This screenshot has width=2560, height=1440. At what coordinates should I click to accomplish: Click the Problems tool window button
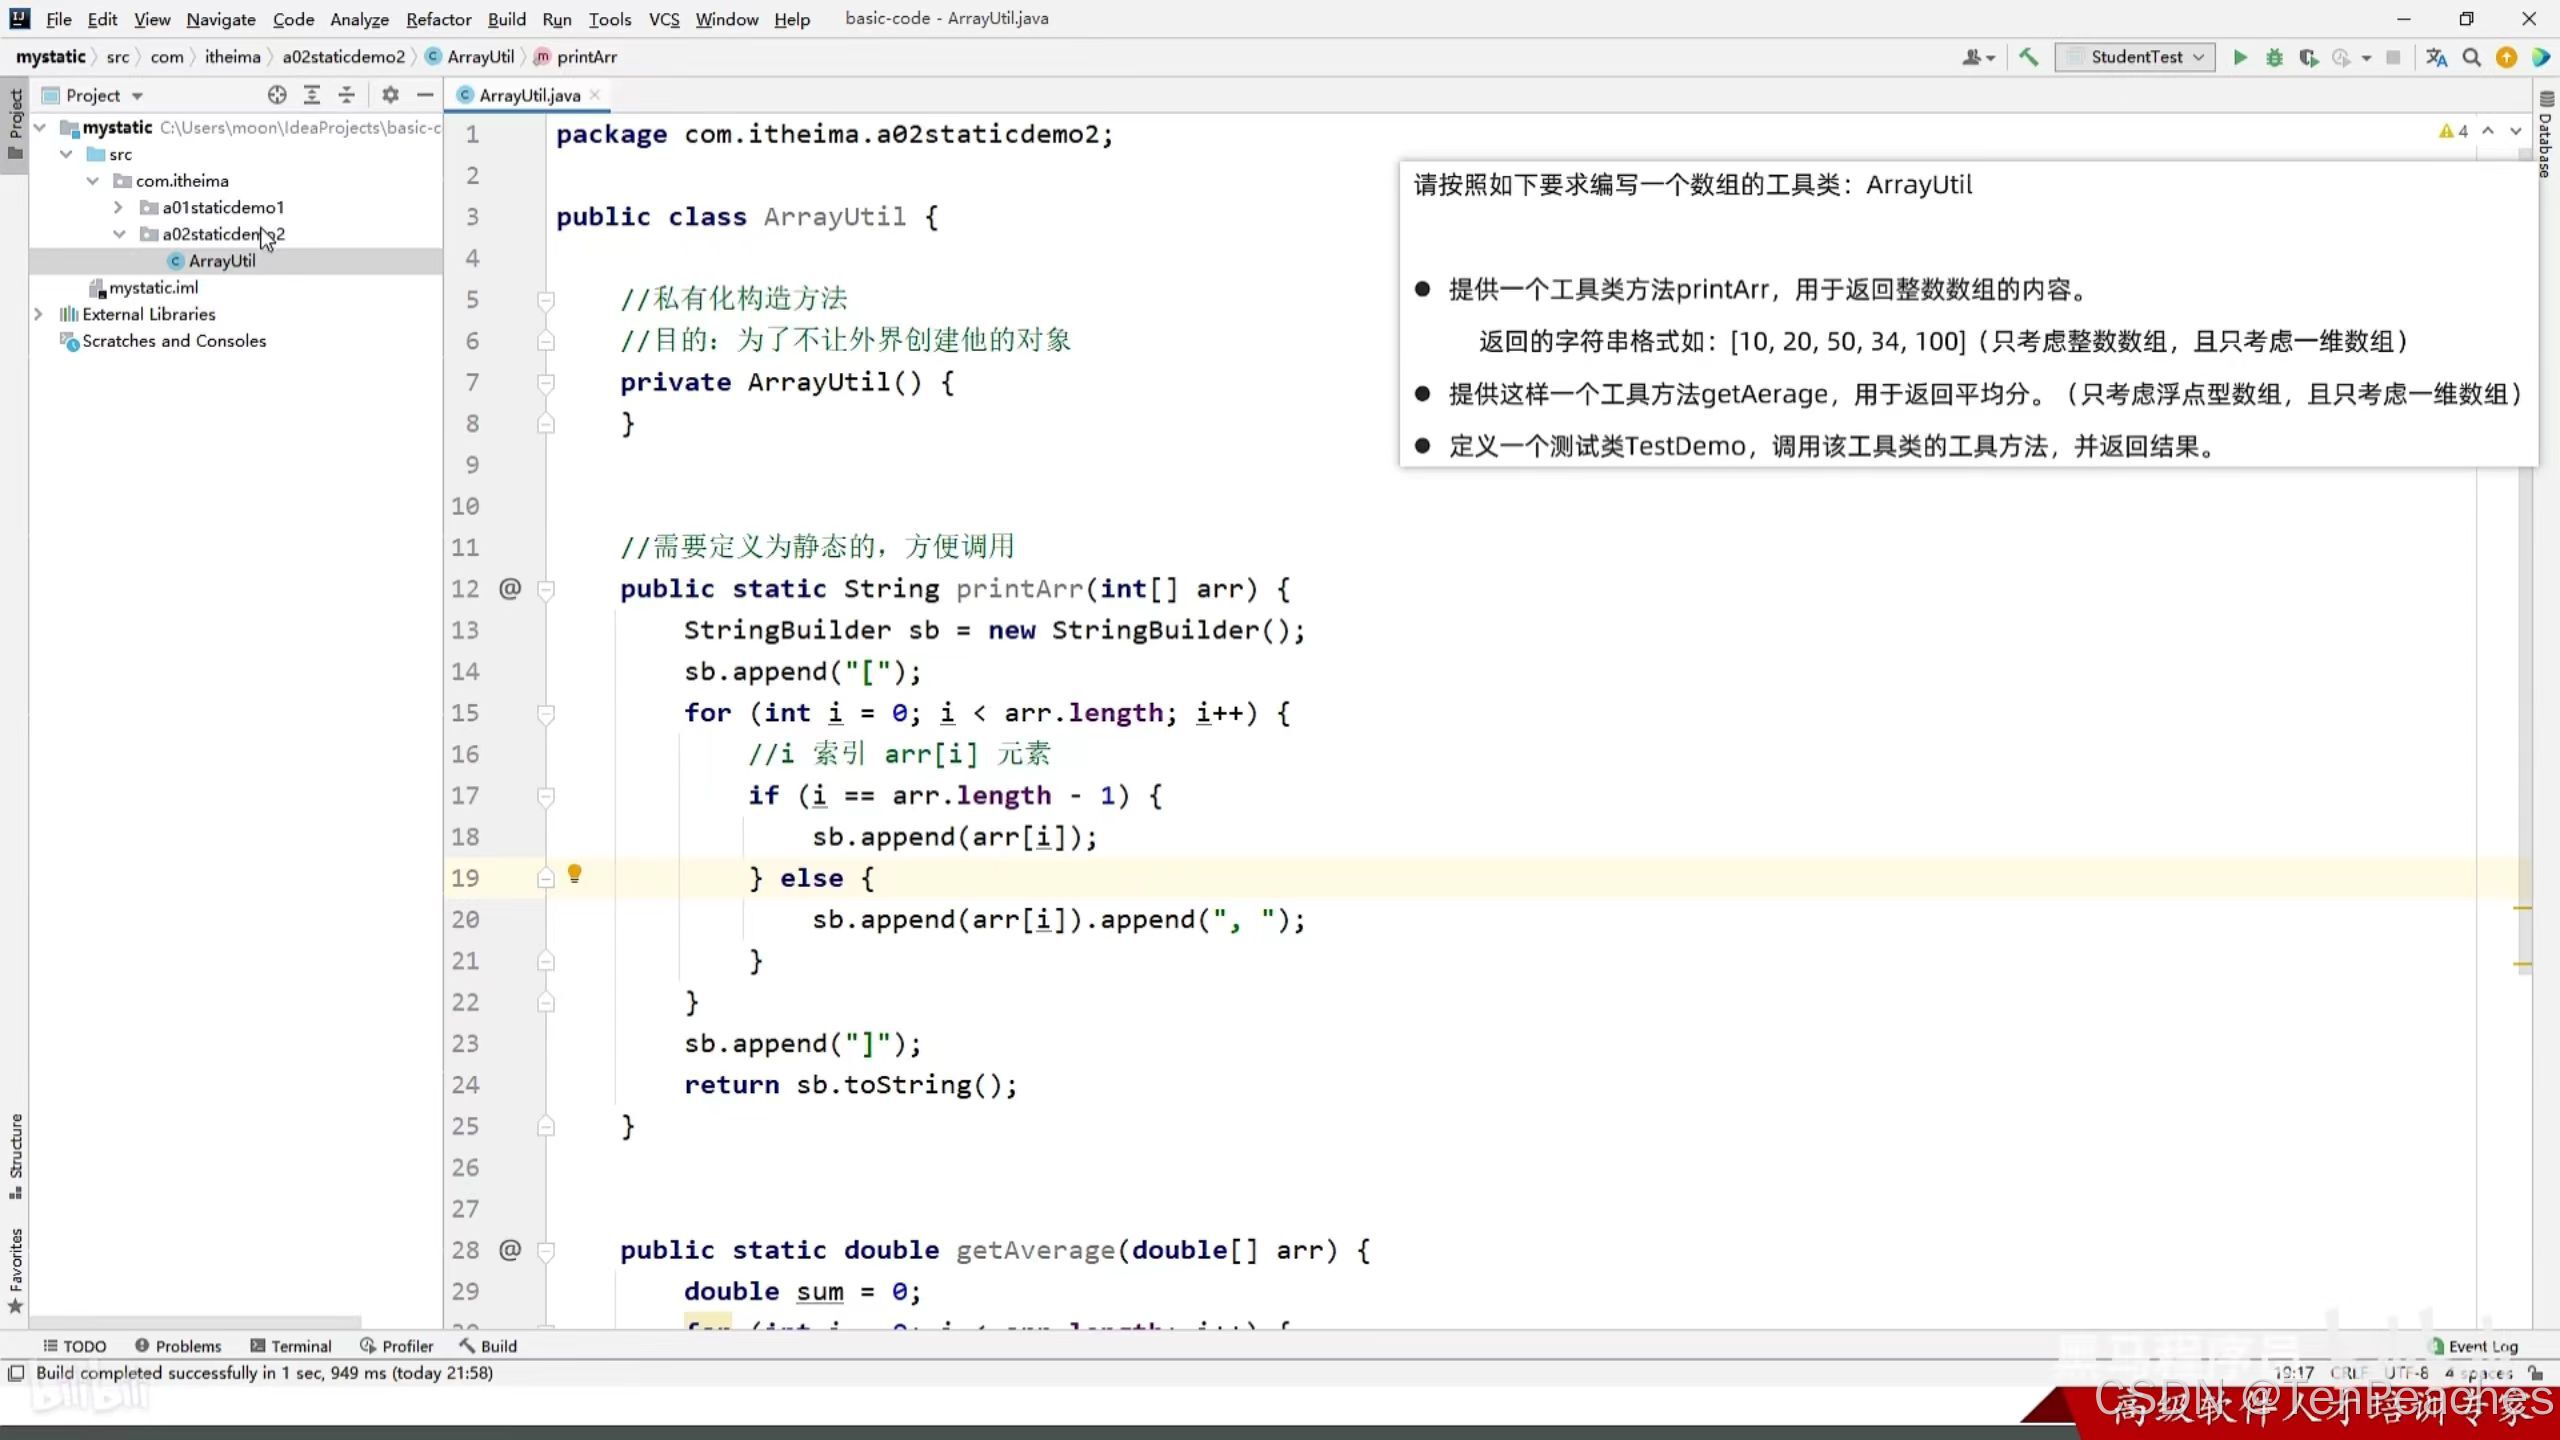coord(178,1346)
